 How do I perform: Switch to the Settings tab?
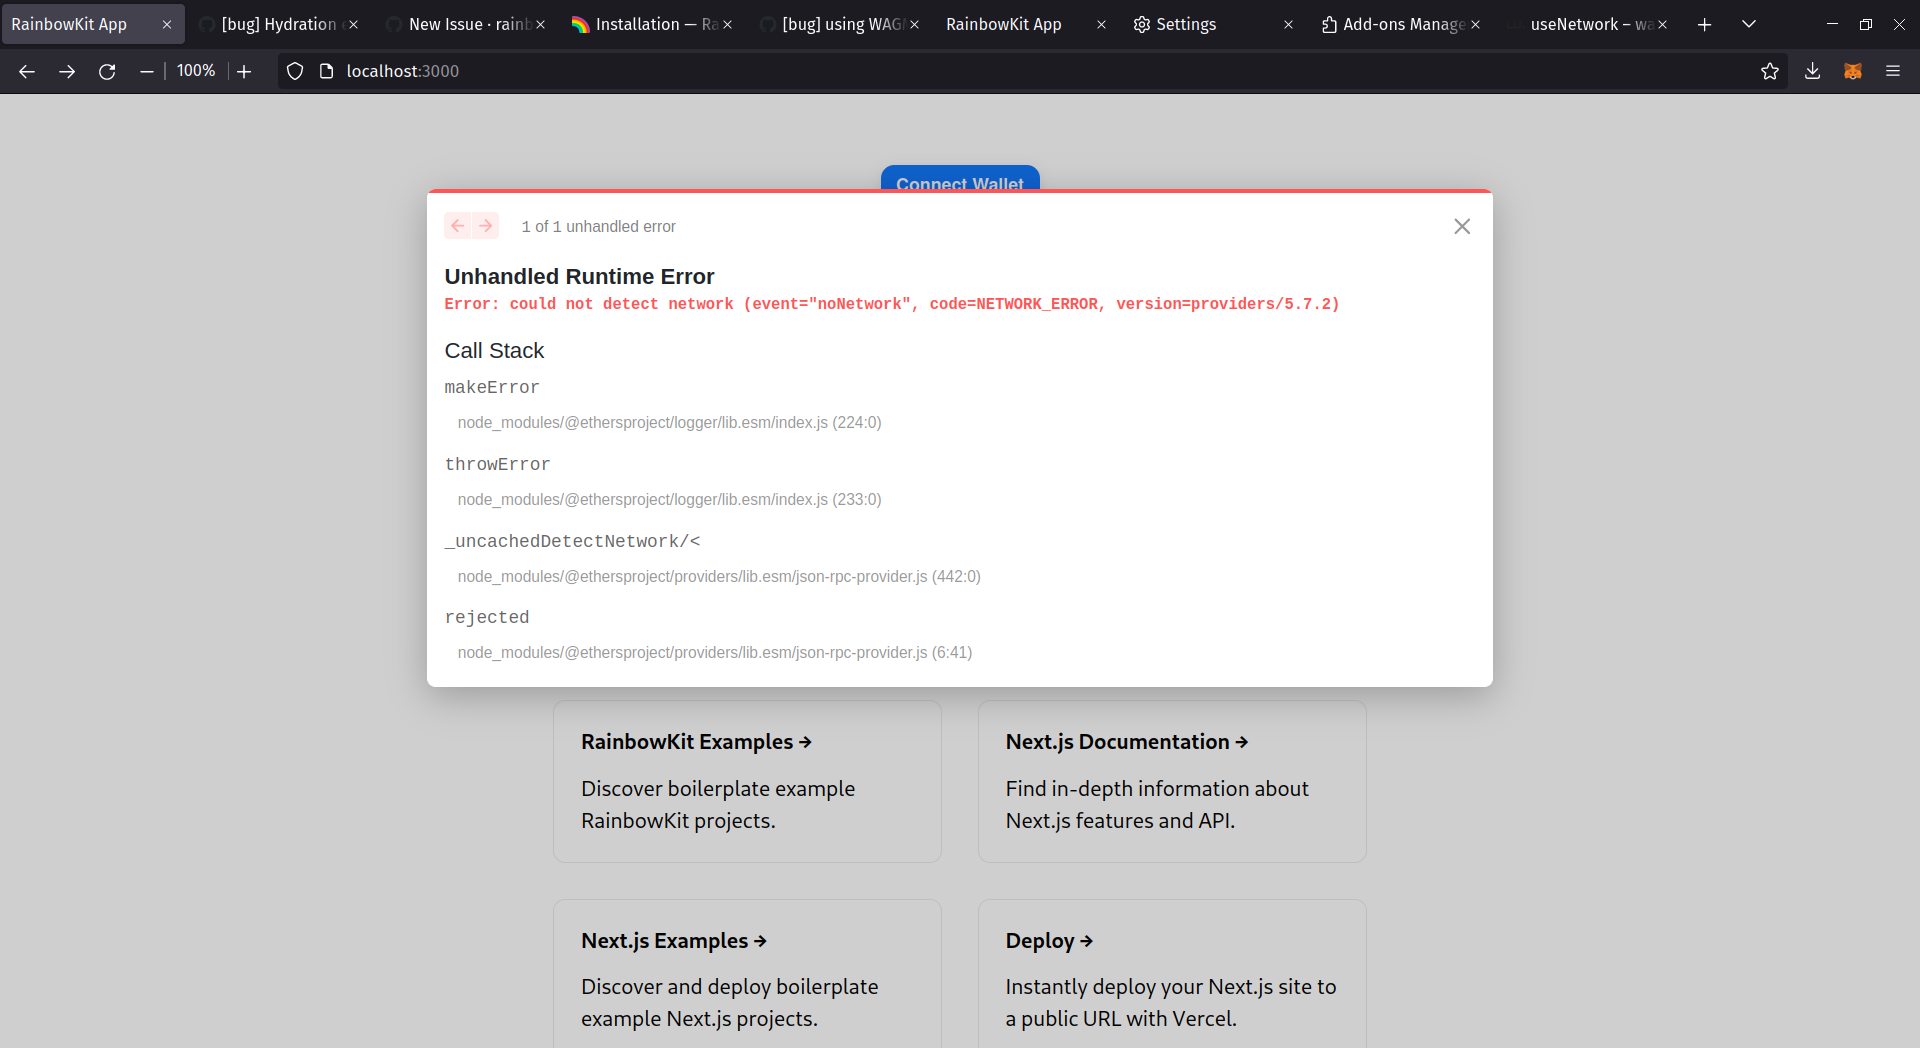pos(1186,24)
